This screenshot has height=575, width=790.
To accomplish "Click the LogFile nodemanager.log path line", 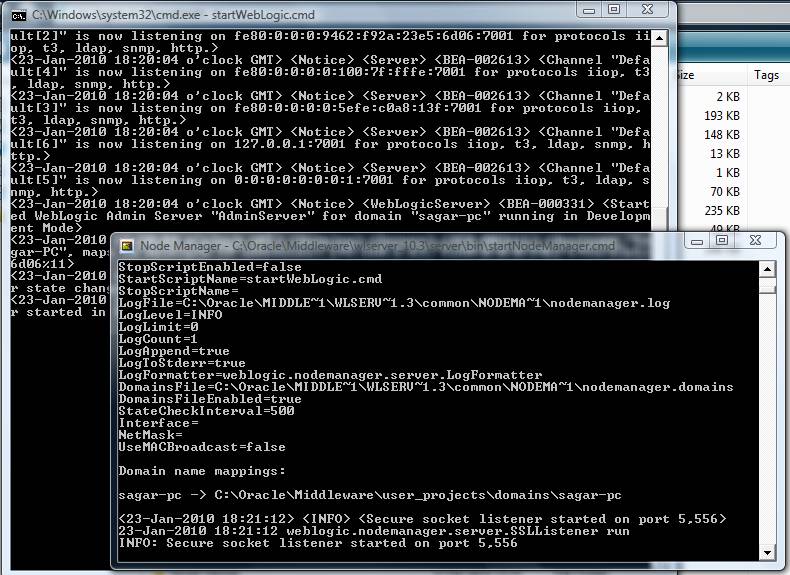I will coord(394,303).
